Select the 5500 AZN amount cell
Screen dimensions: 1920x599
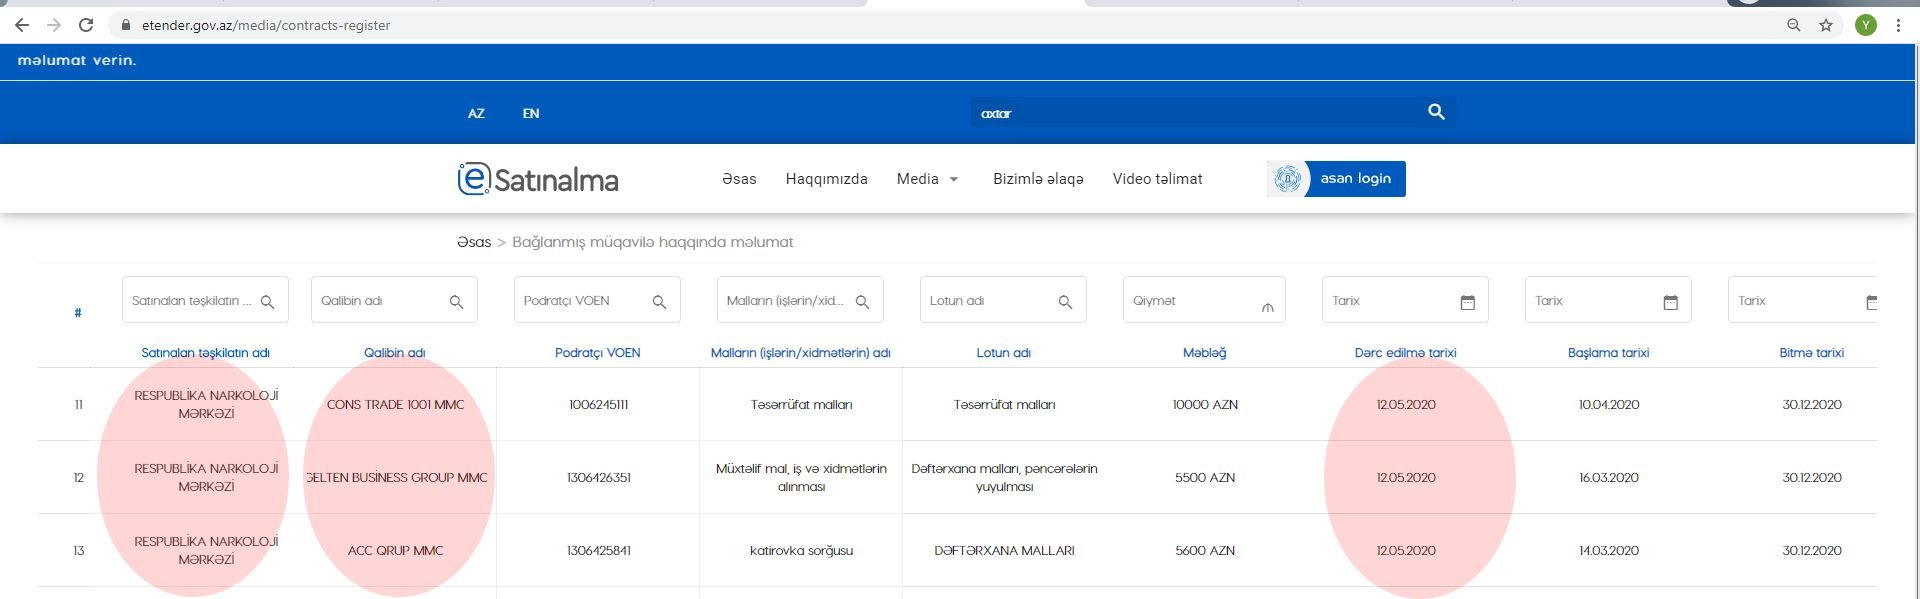[x=1205, y=478]
